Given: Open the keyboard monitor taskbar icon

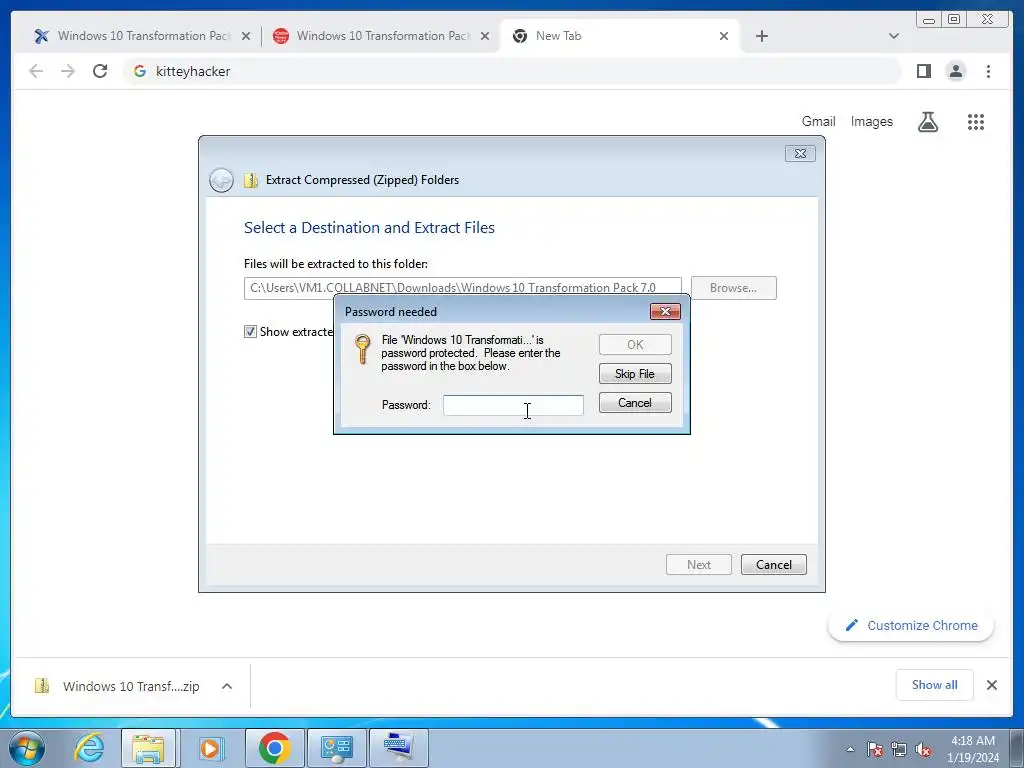Looking at the screenshot, I should [399, 748].
